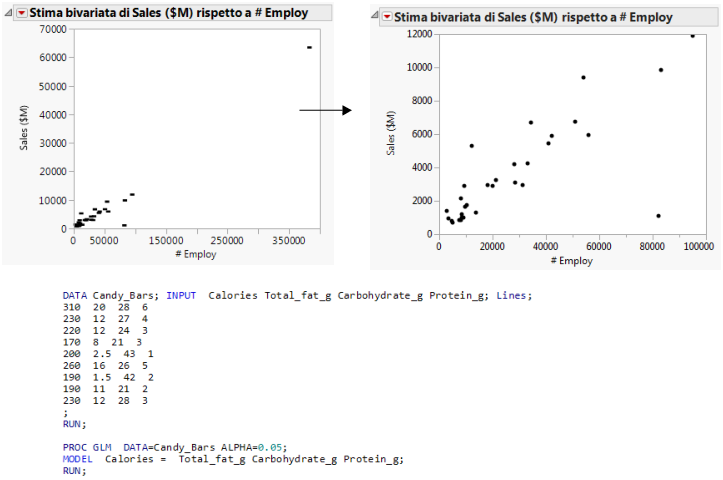This screenshot has width=723, height=480.
Task: Select the low outlier near 80000 employees in right plot
Action: 658,216
